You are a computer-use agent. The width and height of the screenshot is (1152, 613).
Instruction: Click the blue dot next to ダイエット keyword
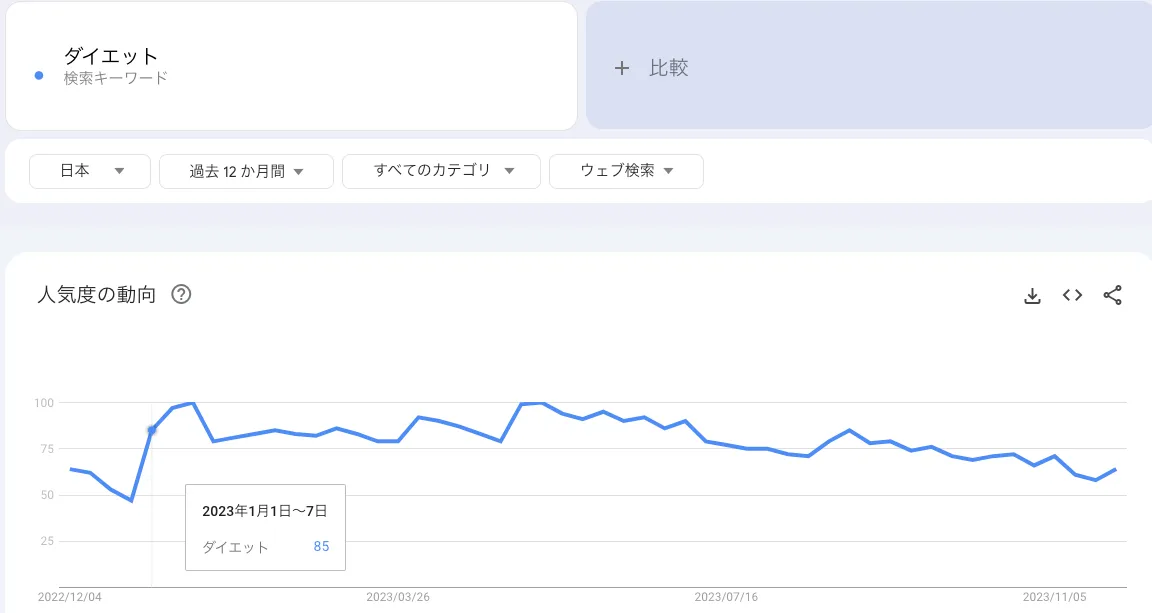coord(38,74)
